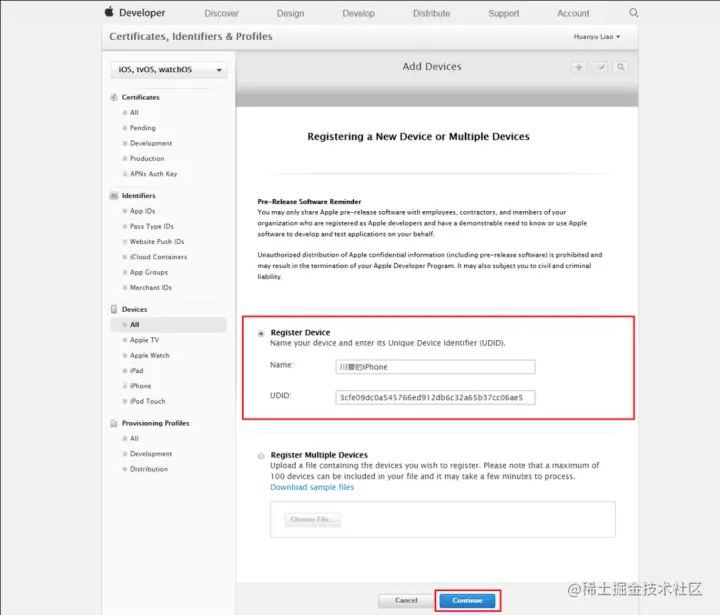Select Apple Watch devices
This screenshot has width=720, height=615.
[149, 355]
